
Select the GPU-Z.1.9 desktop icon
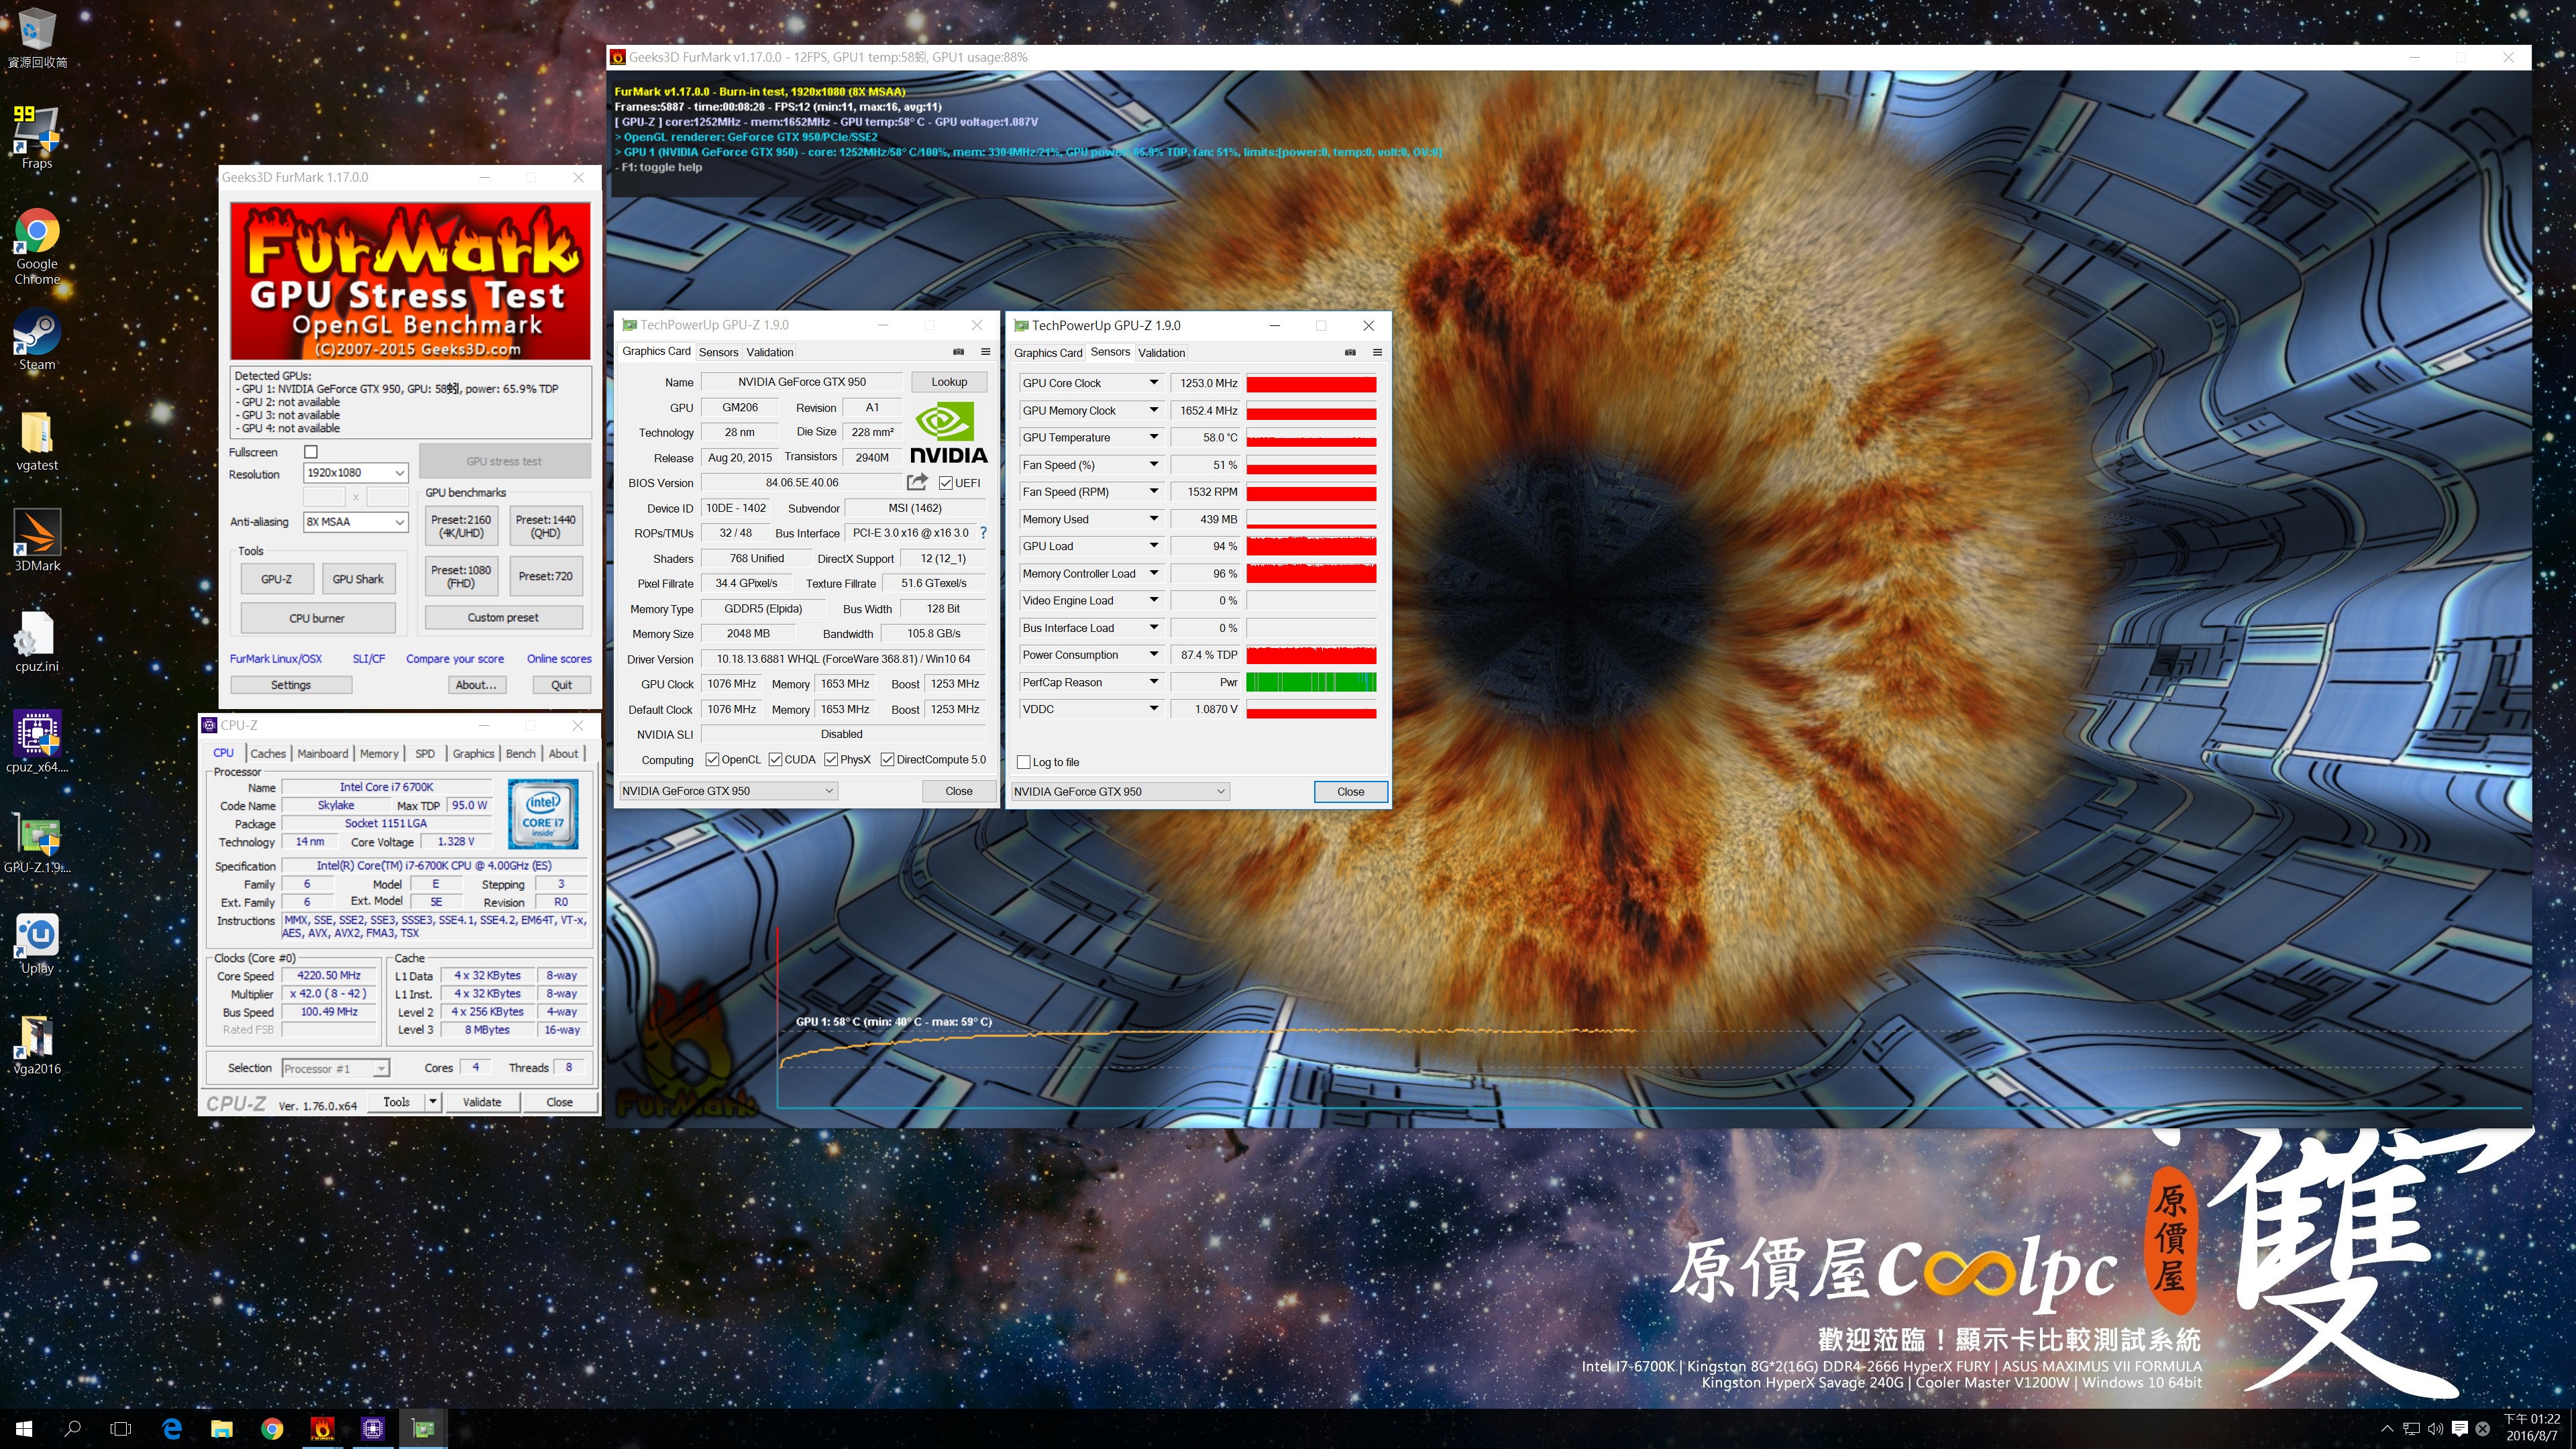coord(37,842)
